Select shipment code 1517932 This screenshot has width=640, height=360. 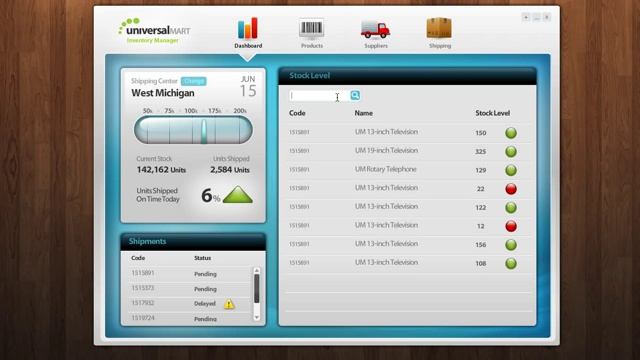(x=143, y=303)
